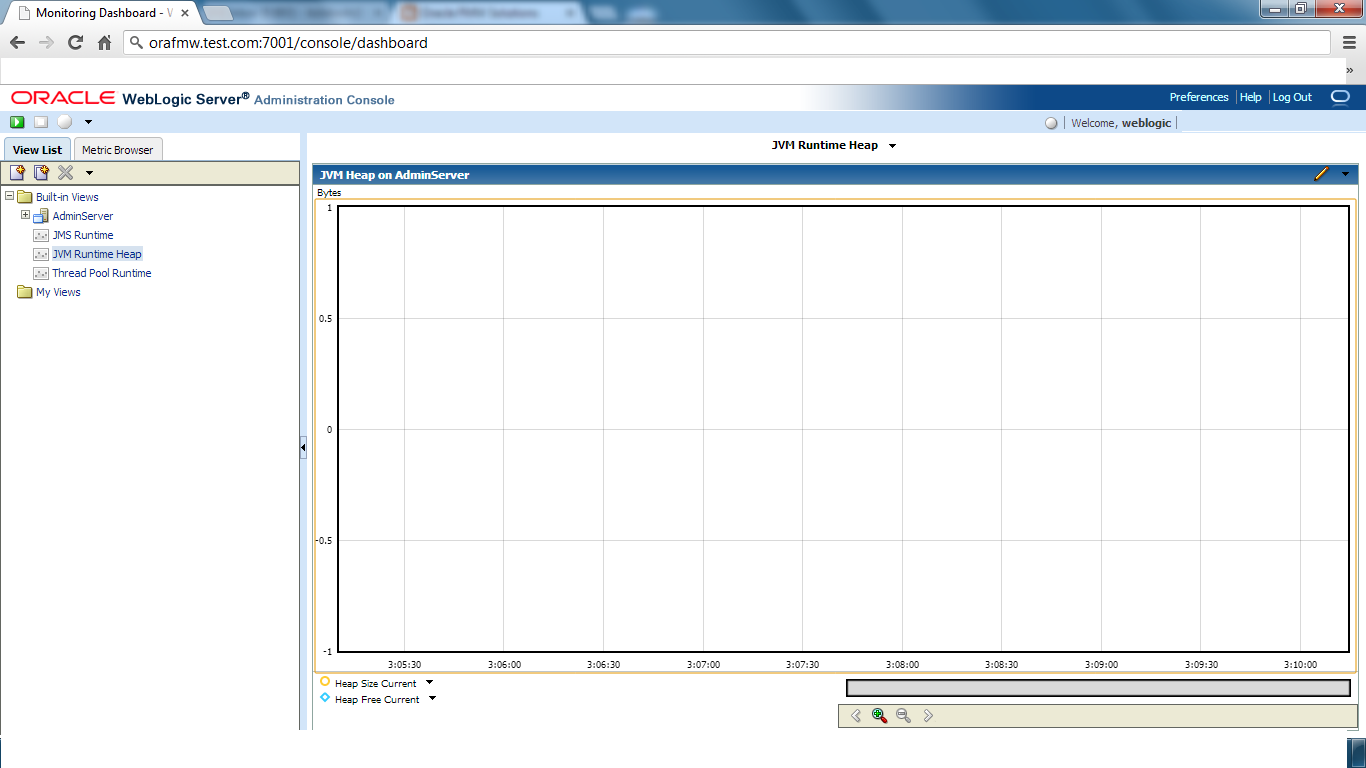Zoom out of the chart with magnifier-minus icon
This screenshot has width=1366, height=768.
tap(902, 716)
